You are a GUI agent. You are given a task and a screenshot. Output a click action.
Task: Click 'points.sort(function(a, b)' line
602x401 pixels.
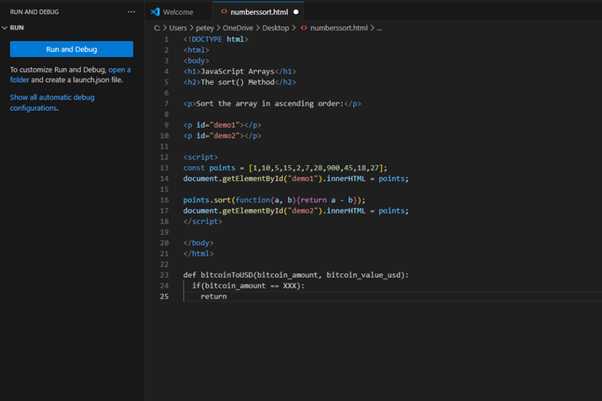click(275, 200)
